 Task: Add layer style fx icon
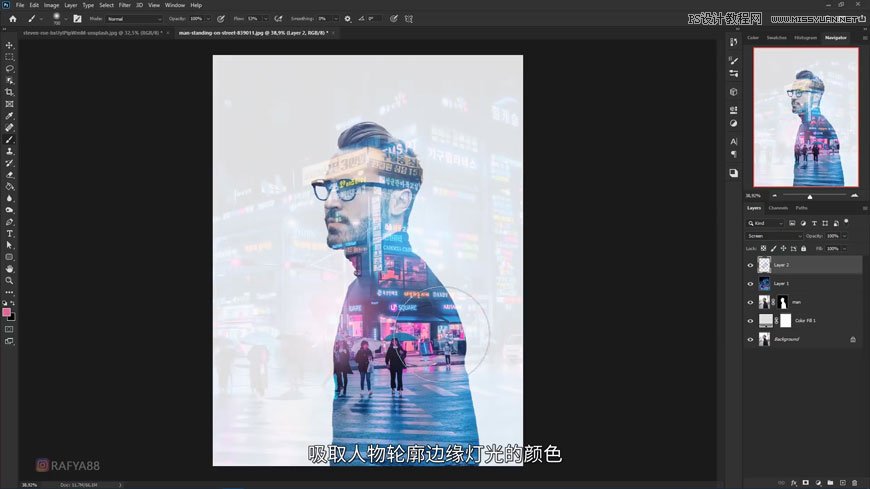[793, 483]
